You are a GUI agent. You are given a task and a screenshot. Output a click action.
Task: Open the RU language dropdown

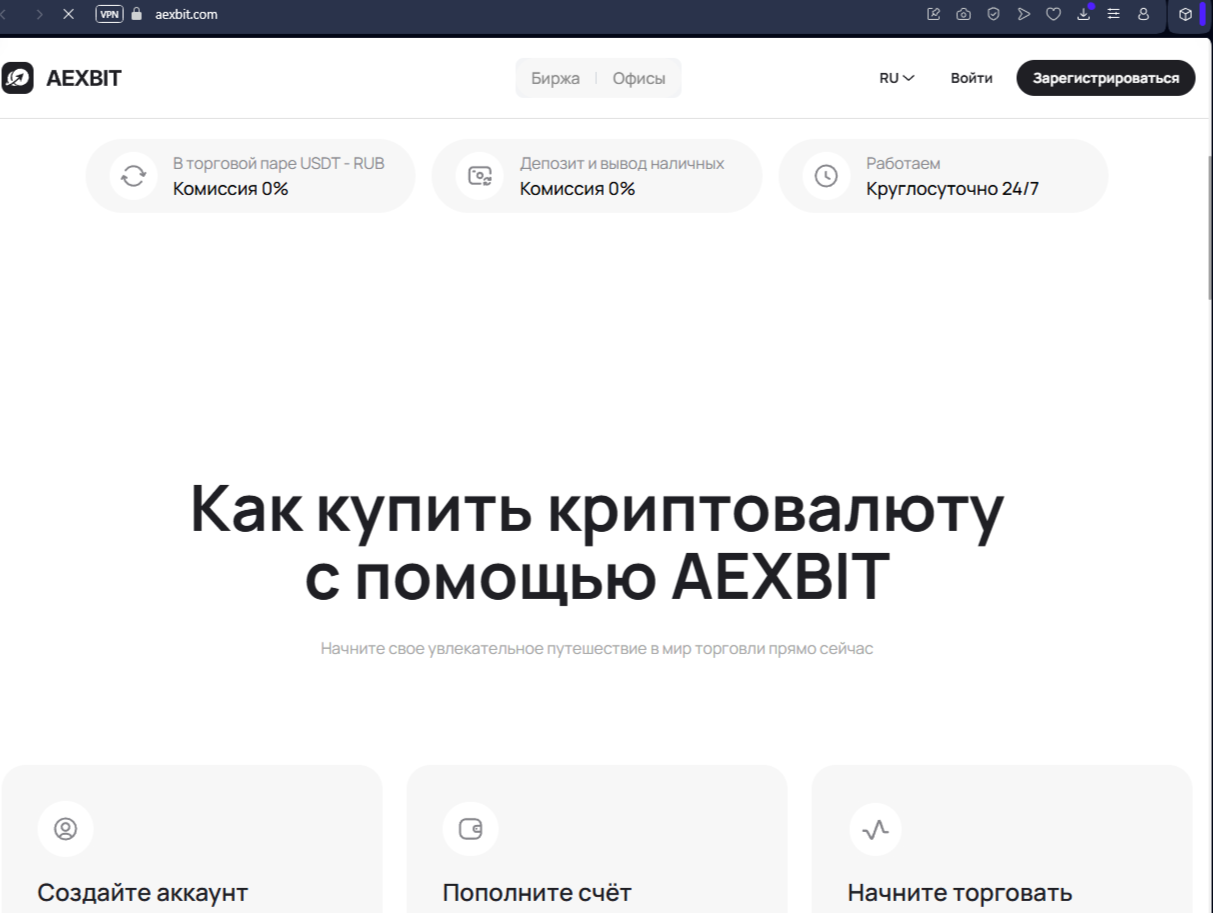897,78
